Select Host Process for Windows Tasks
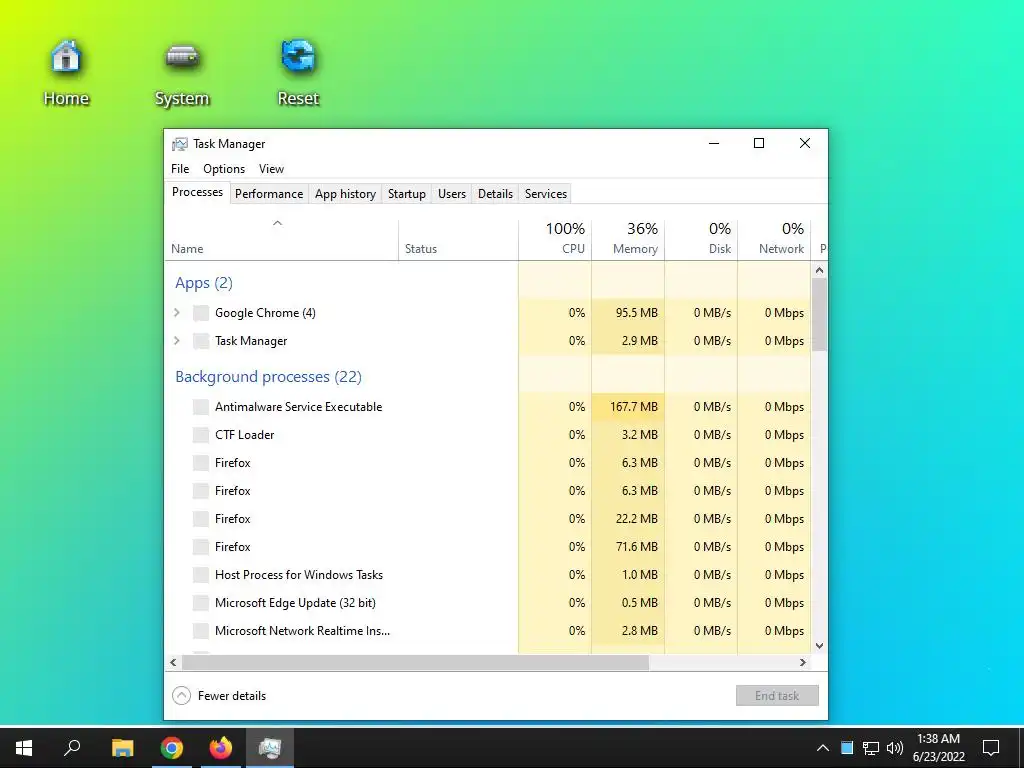This screenshot has width=1024, height=768. click(x=488, y=575)
